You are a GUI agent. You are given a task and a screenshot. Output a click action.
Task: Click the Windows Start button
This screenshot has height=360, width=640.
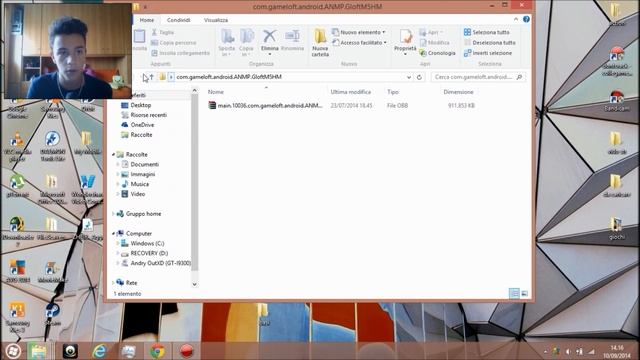(12, 351)
